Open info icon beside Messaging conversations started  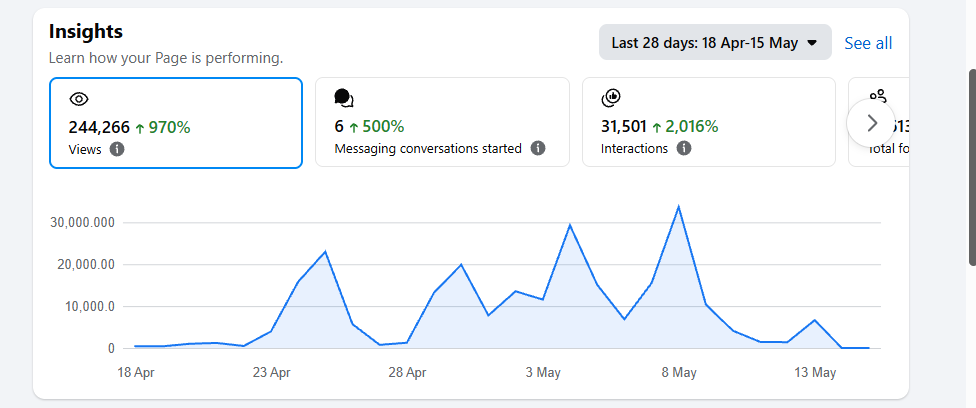click(x=538, y=148)
